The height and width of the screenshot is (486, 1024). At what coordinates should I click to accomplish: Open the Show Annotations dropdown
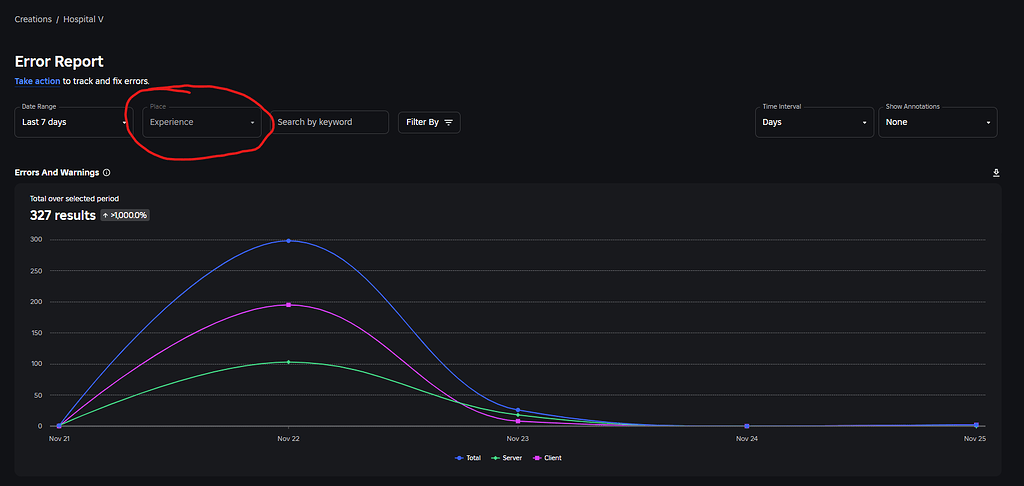tap(938, 122)
